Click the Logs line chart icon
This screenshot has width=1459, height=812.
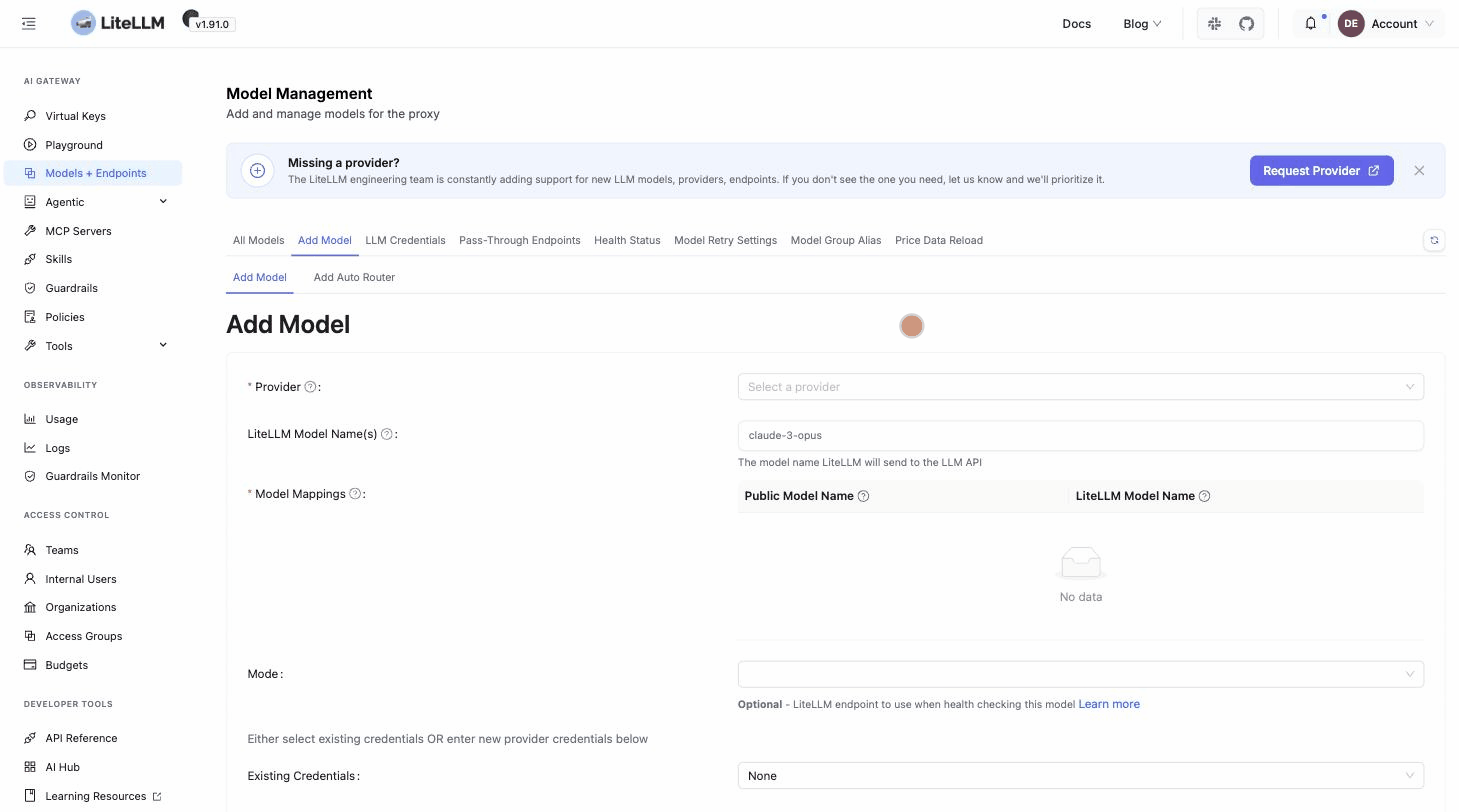click(30, 448)
